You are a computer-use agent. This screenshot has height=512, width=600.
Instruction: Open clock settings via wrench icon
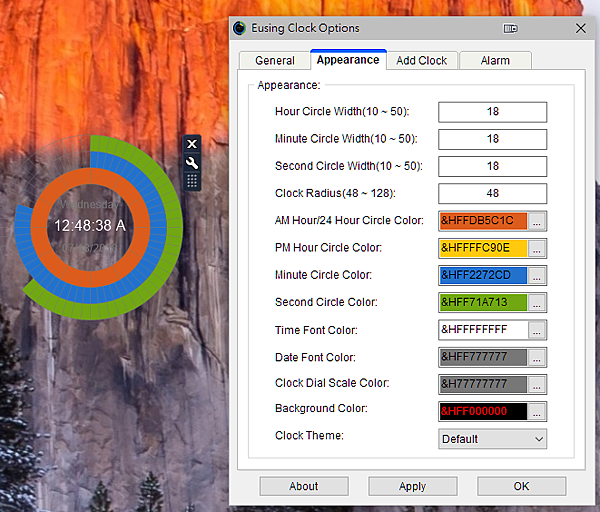pos(192,163)
